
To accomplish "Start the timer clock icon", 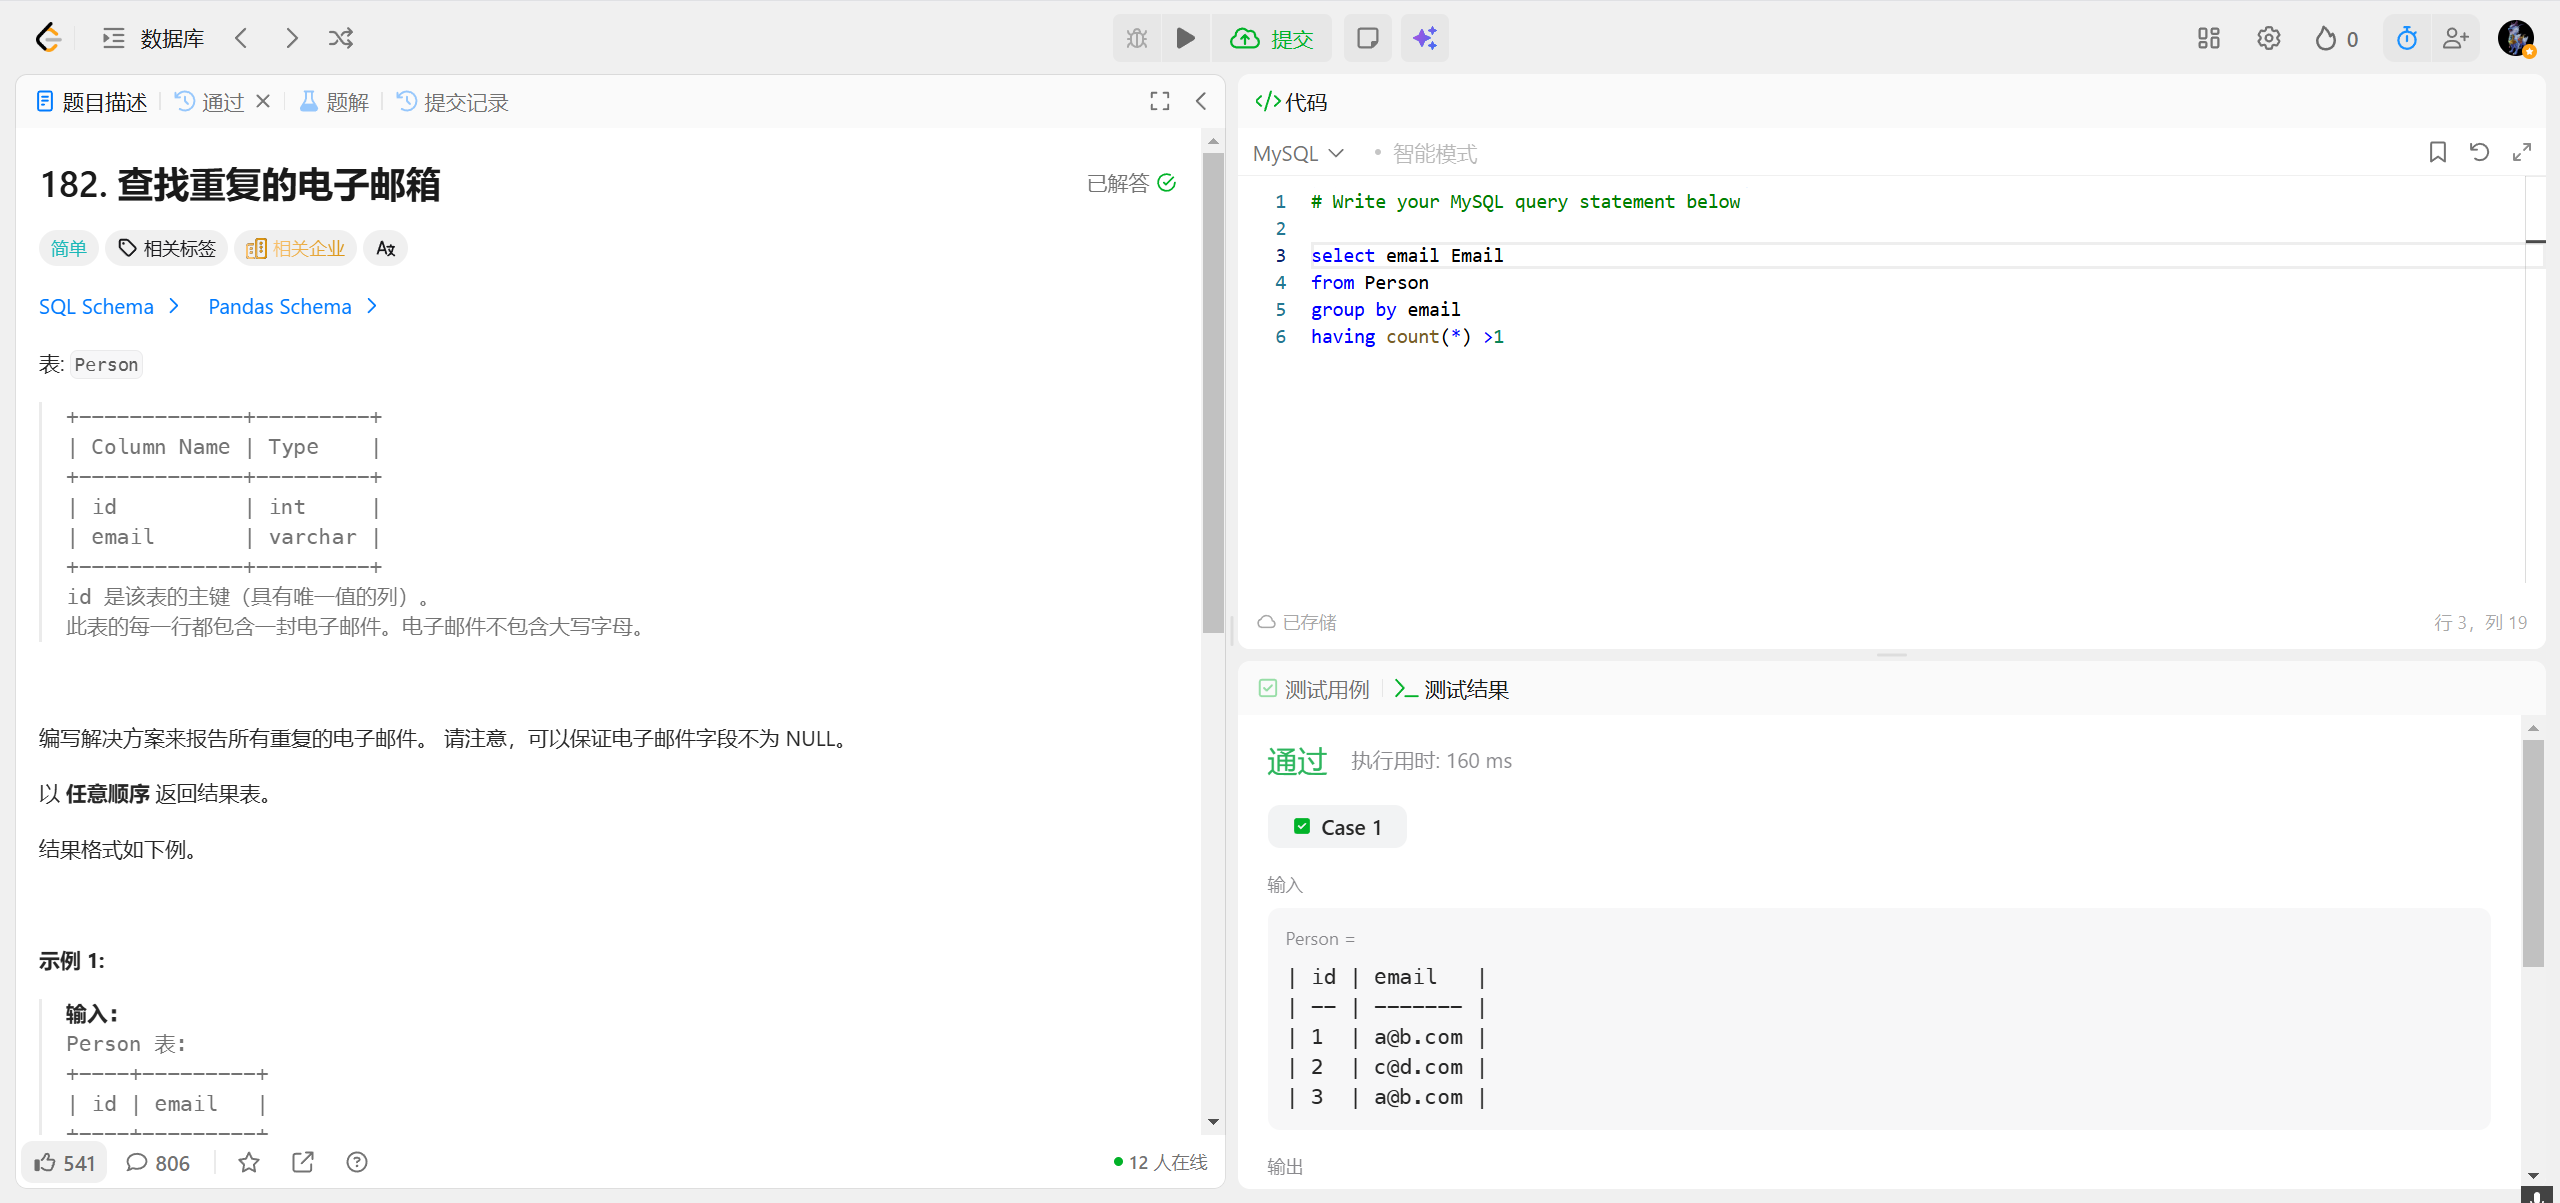I will pos(2406,38).
